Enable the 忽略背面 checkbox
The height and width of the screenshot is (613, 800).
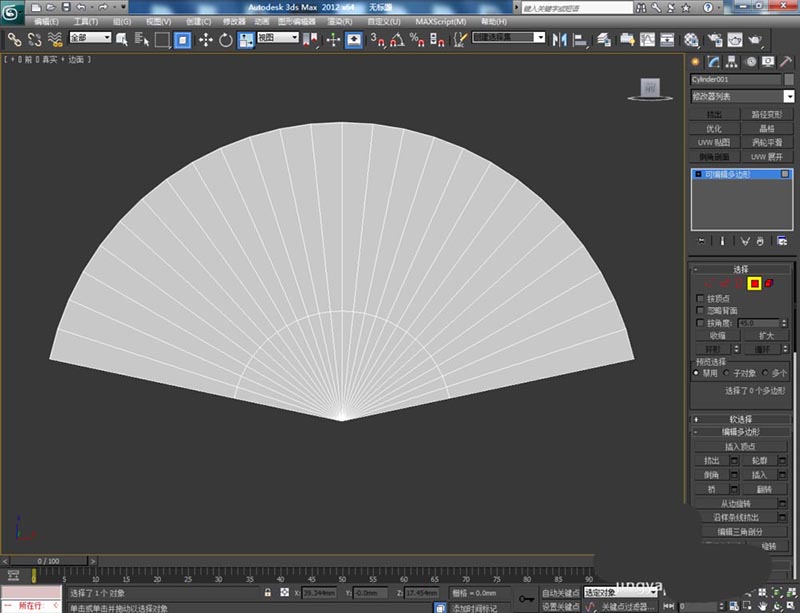pos(699,311)
